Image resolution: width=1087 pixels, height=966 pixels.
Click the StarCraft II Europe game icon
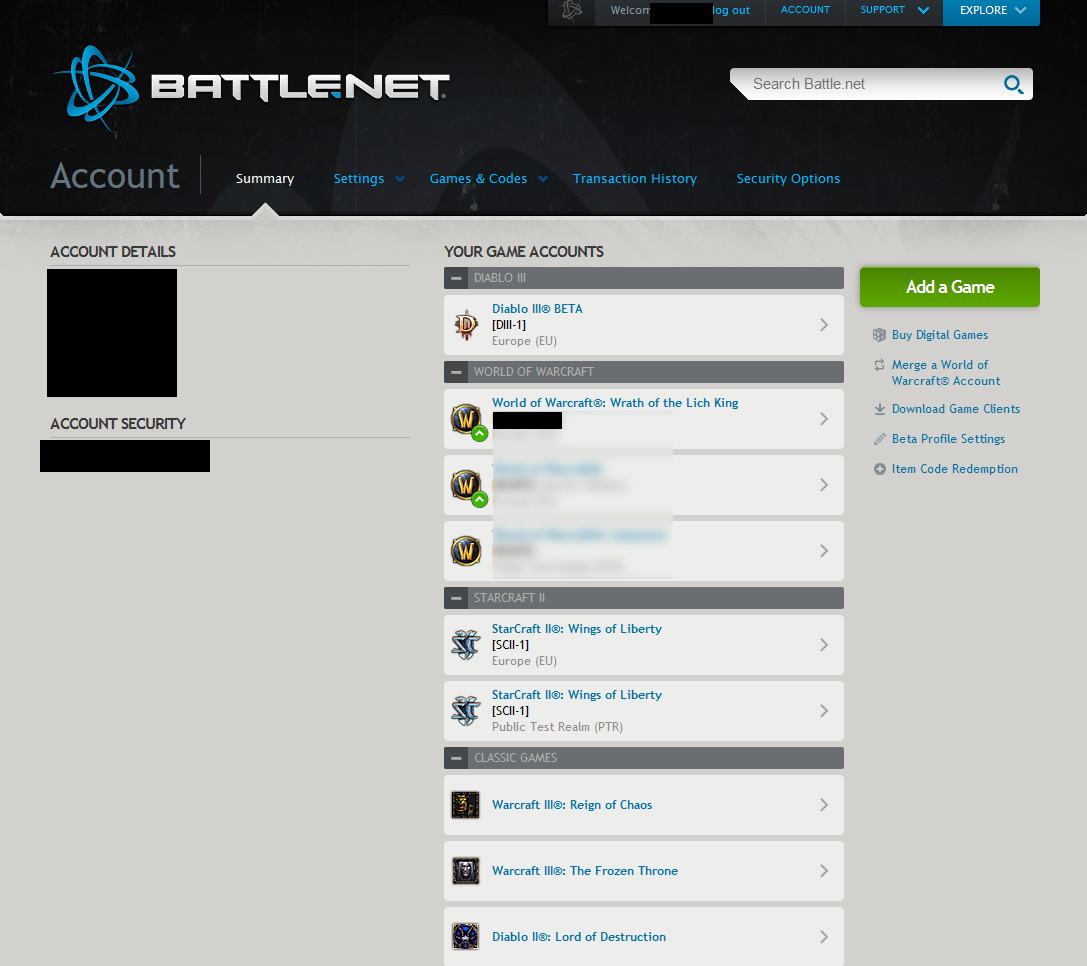click(x=466, y=645)
